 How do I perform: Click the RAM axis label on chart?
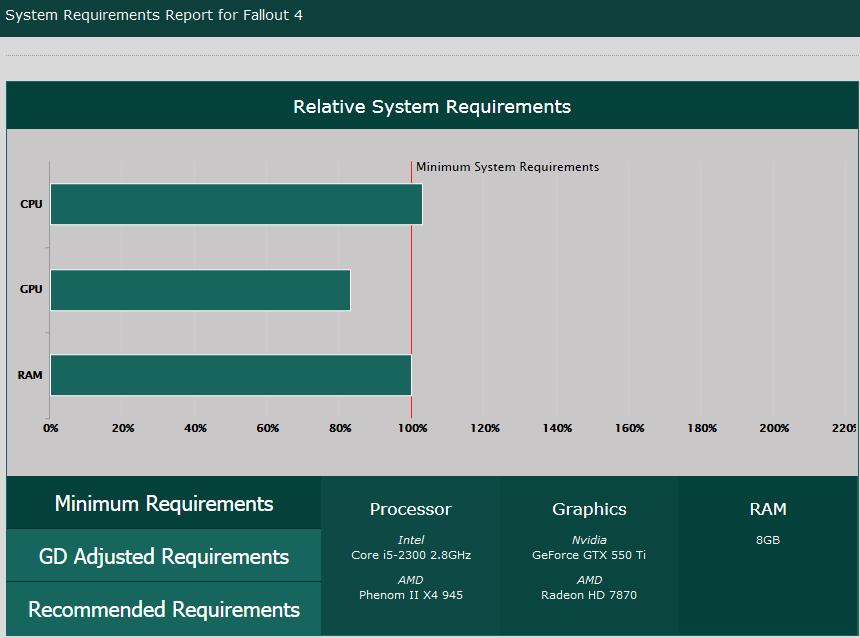(30, 375)
